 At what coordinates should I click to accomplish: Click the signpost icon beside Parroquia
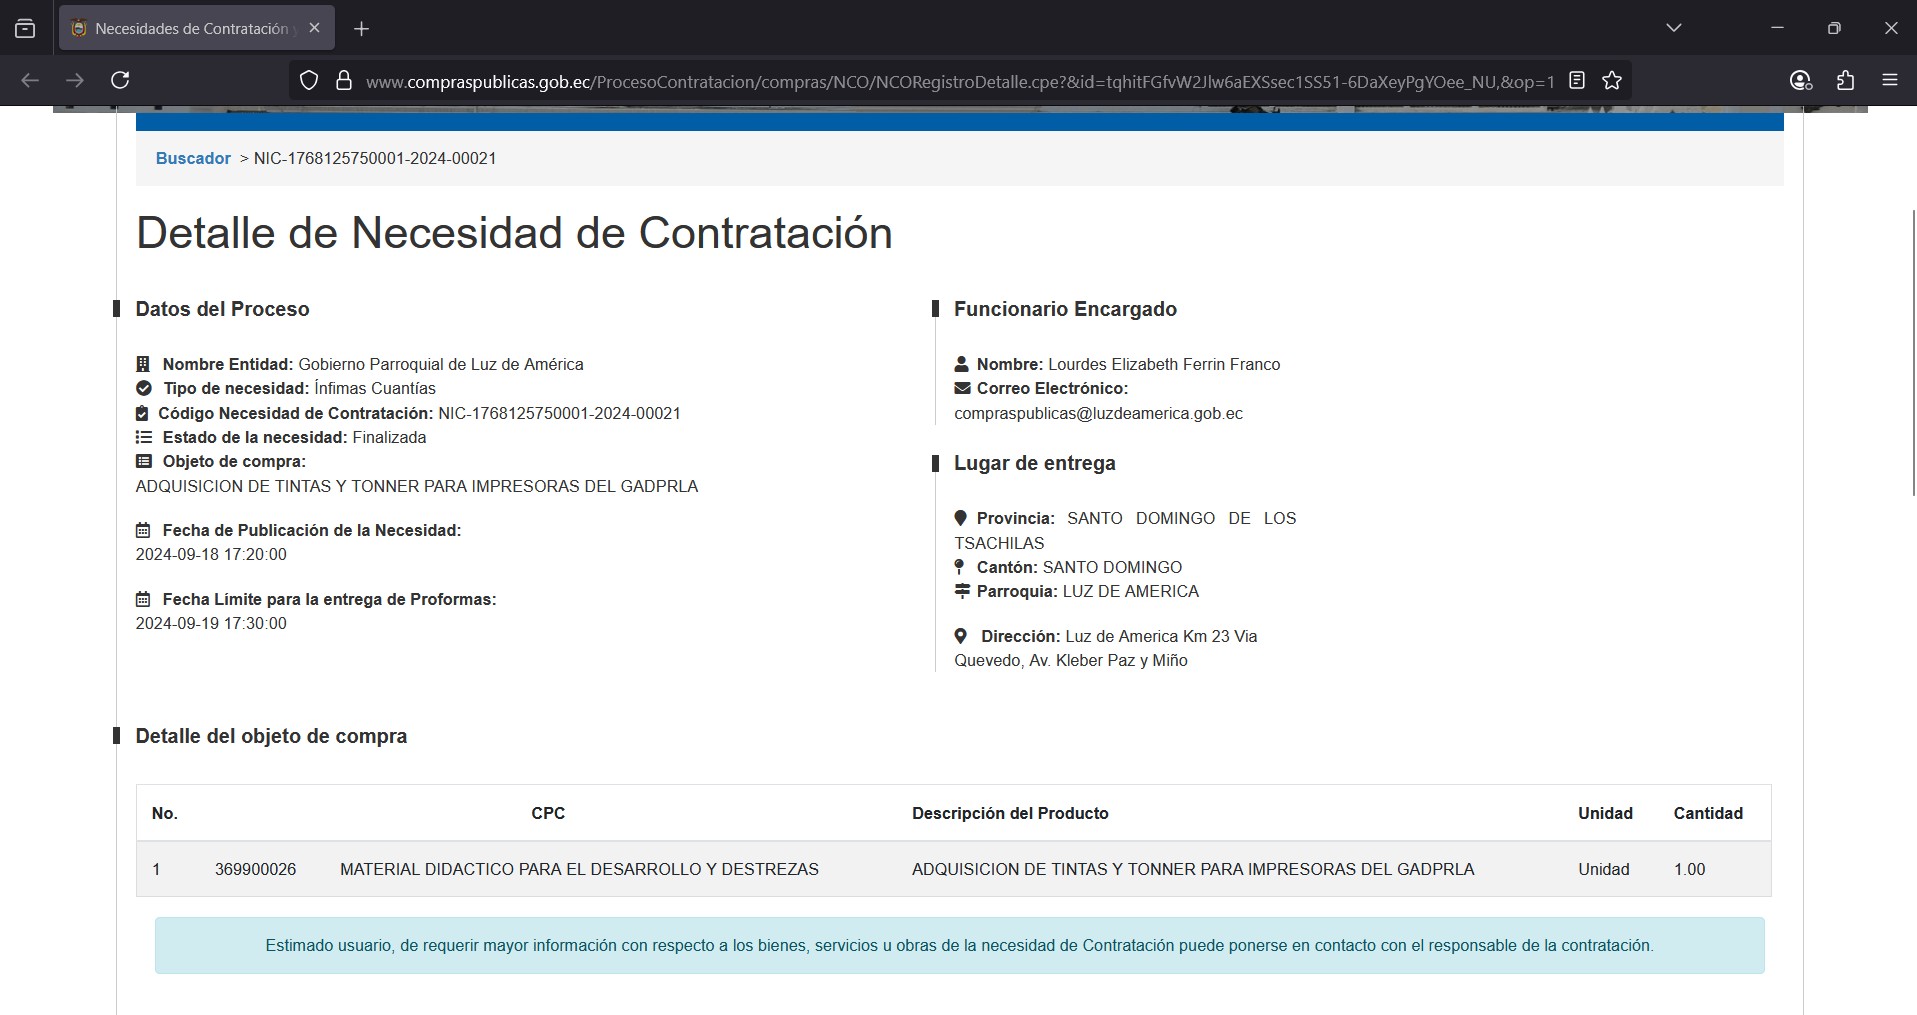pyautogui.click(x=962, y=591)
